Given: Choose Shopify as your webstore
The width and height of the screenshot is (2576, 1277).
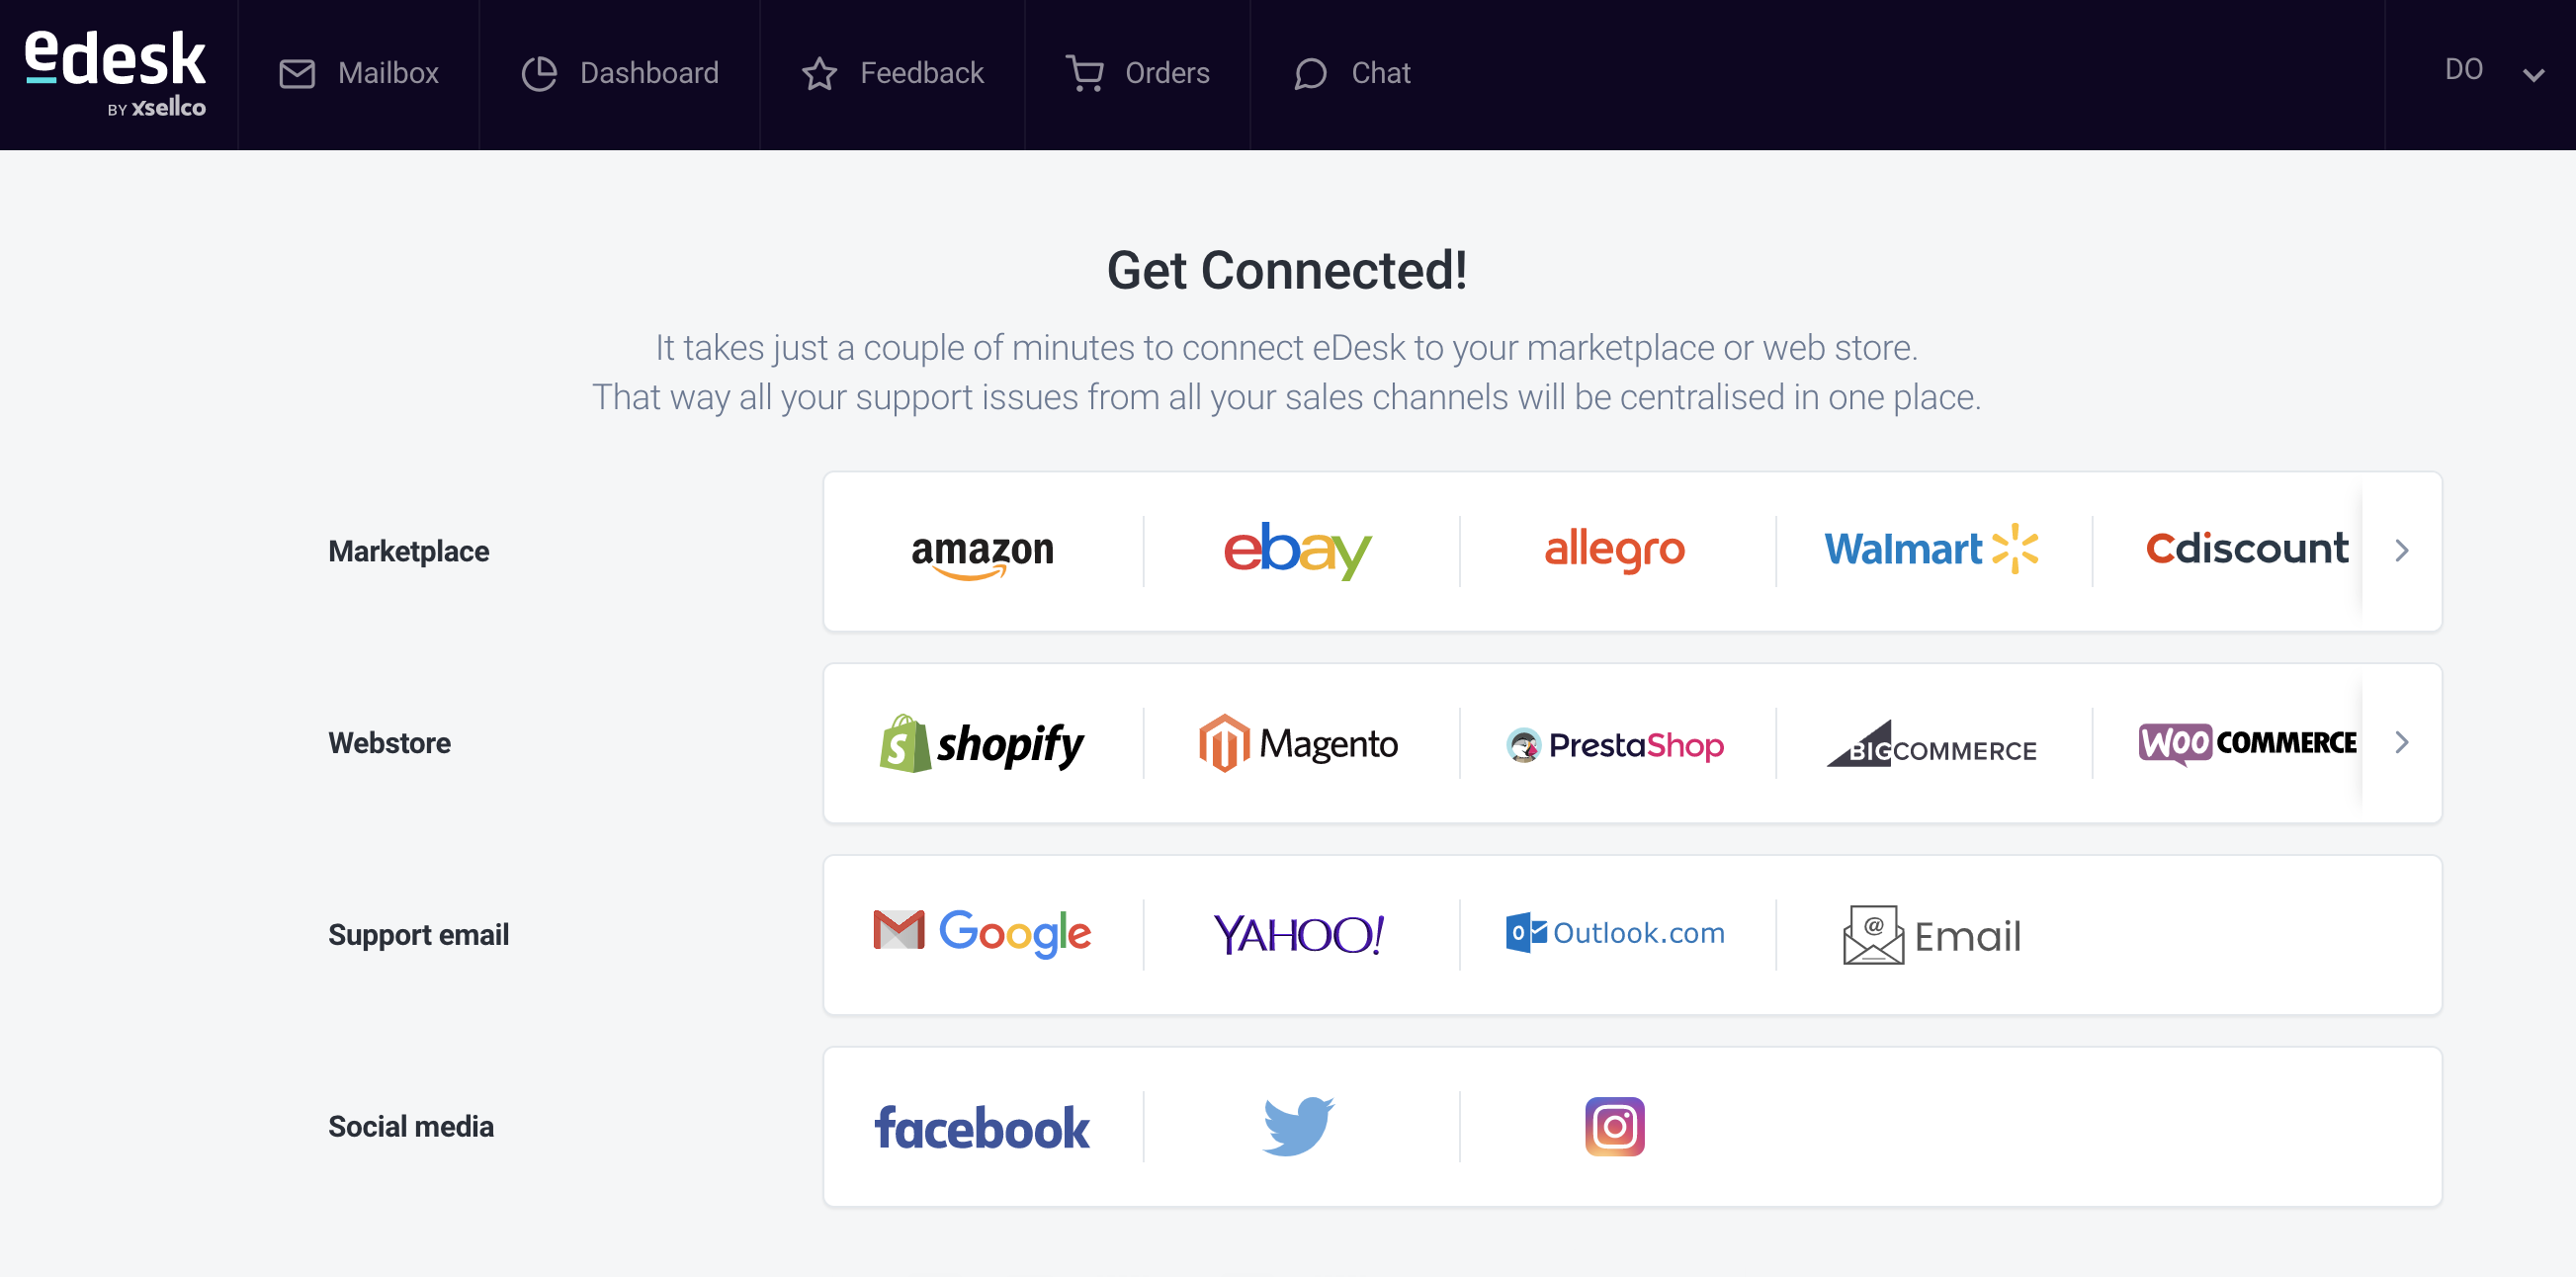Looking at the screenshot, I should [x=982, y=743].
